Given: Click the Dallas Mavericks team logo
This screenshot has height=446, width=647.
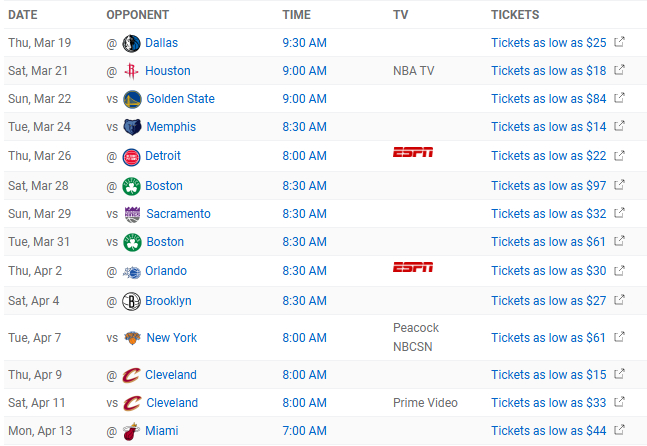Looking at the screenshot, I should (x=131, y=43).
